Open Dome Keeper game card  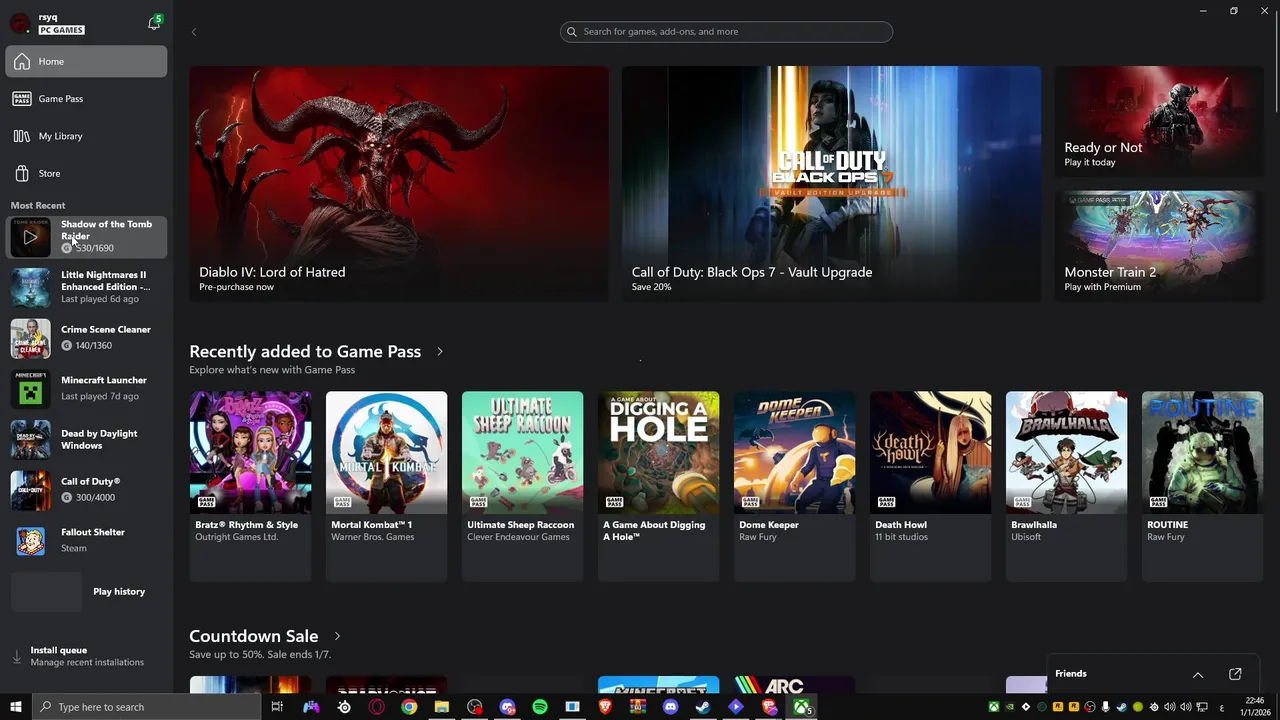(x=794, y=486)
